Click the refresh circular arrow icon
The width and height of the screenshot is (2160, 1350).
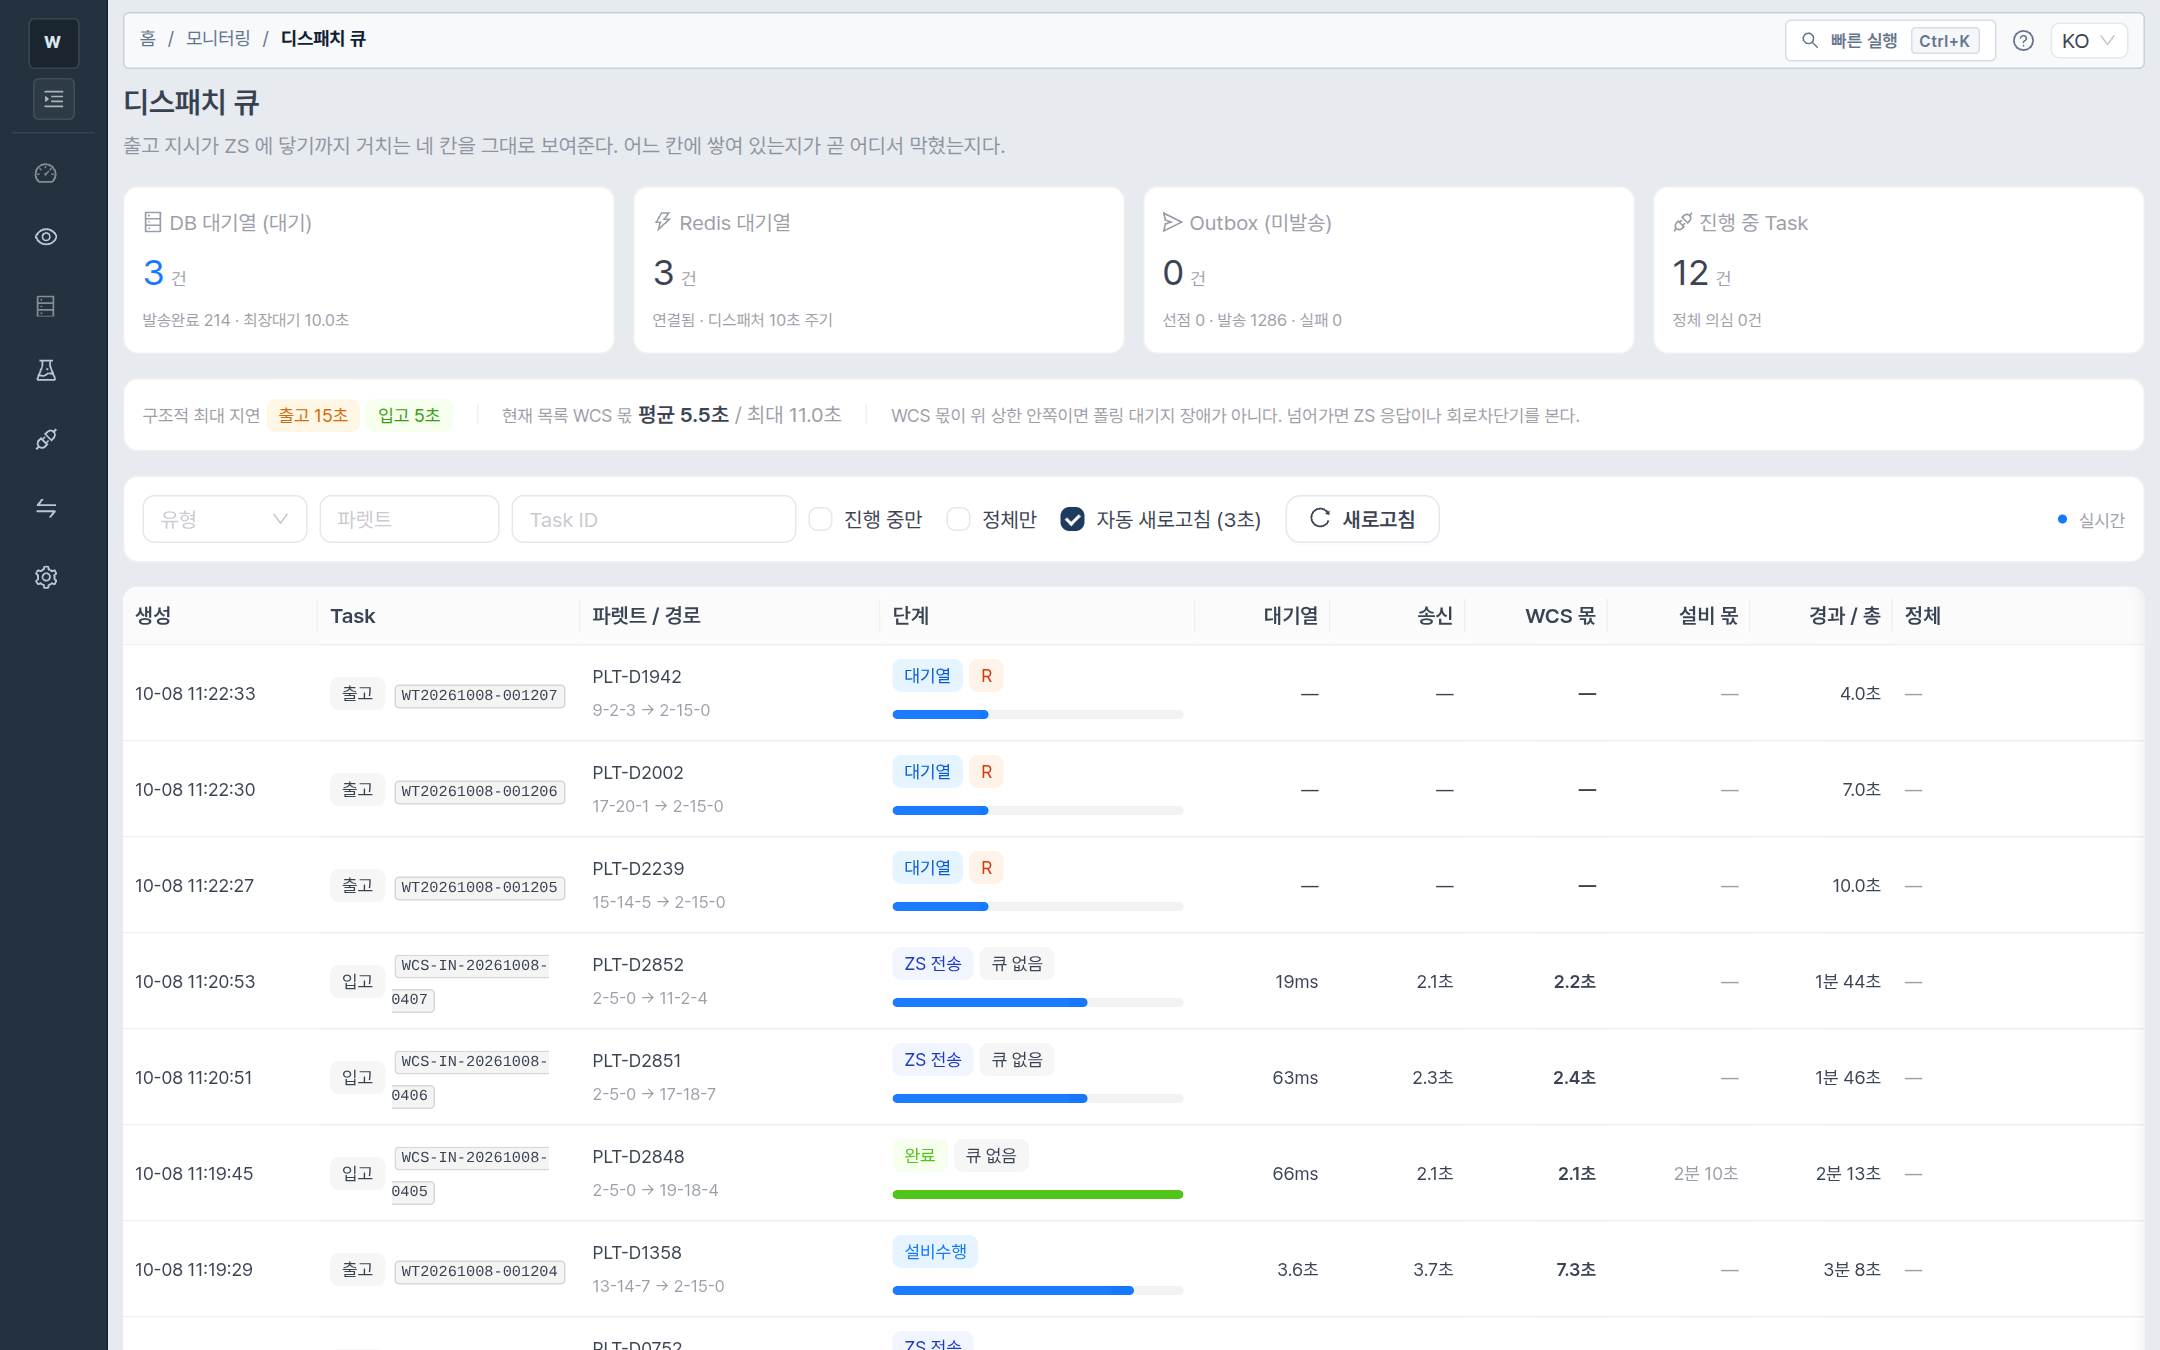(1320, 518)
